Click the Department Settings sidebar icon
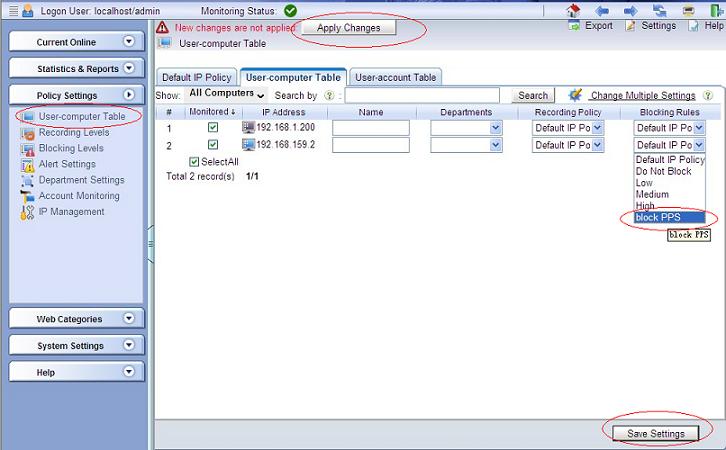726x450 pixels. pyautogui.click(x=28, y=181)
